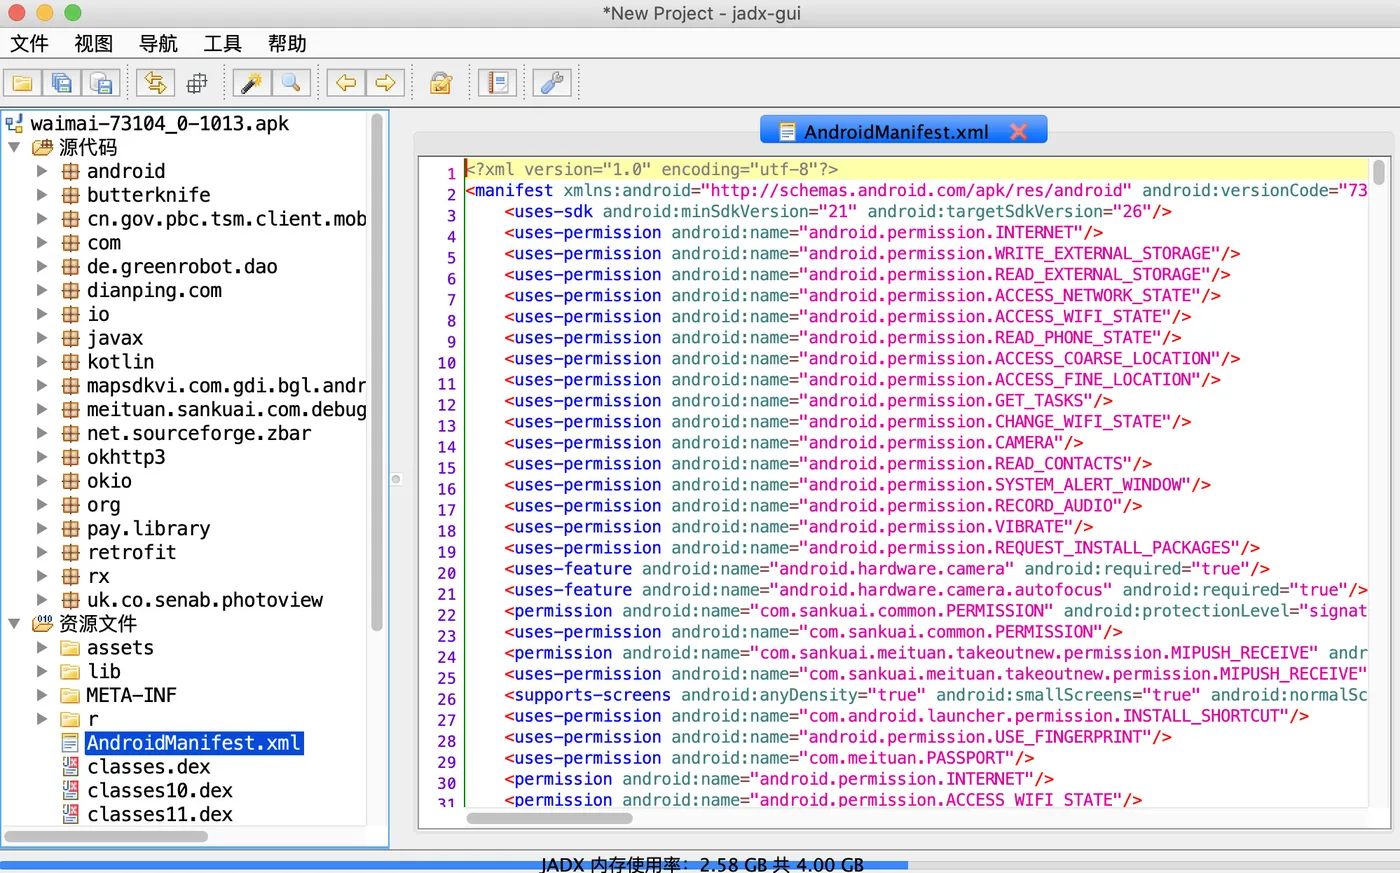Open the 工具 menu
This screenshot has width=1400, height=873.
(x=222, y=43)
